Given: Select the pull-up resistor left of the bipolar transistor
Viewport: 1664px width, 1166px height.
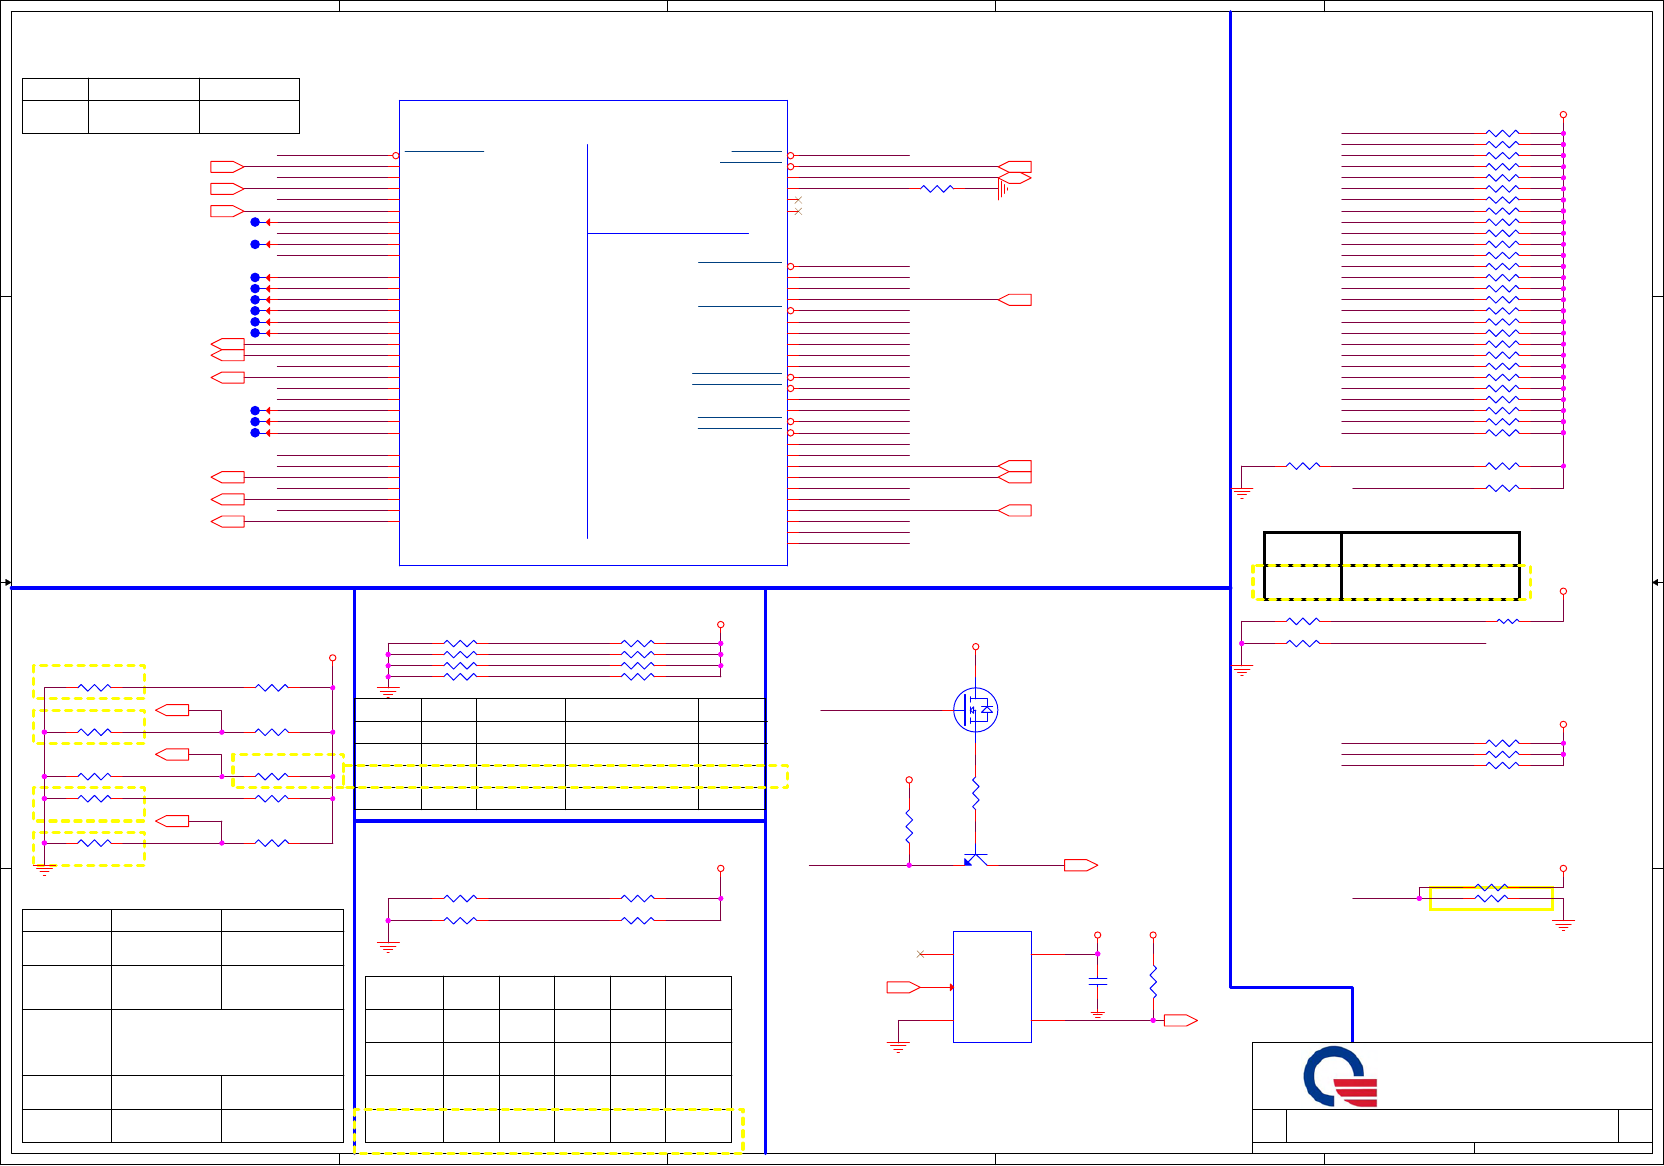Looking at the screenshot, I should (909, 827).
